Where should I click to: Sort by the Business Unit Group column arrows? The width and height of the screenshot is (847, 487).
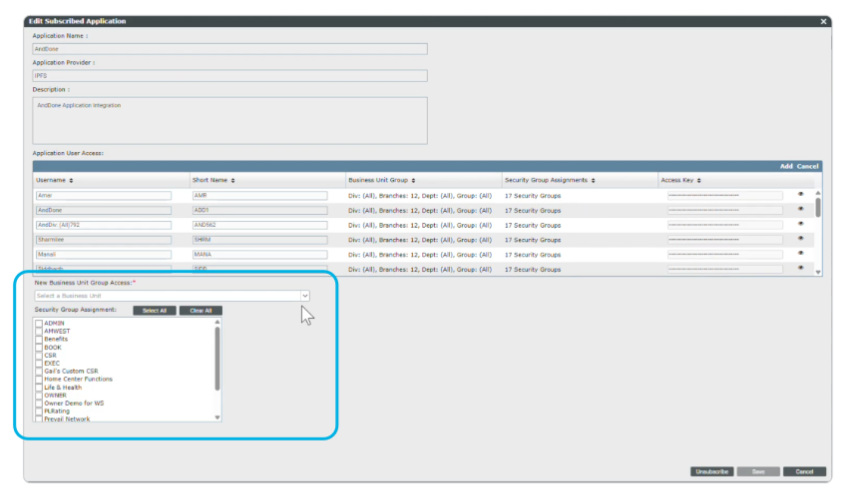(x=413, y=180)
